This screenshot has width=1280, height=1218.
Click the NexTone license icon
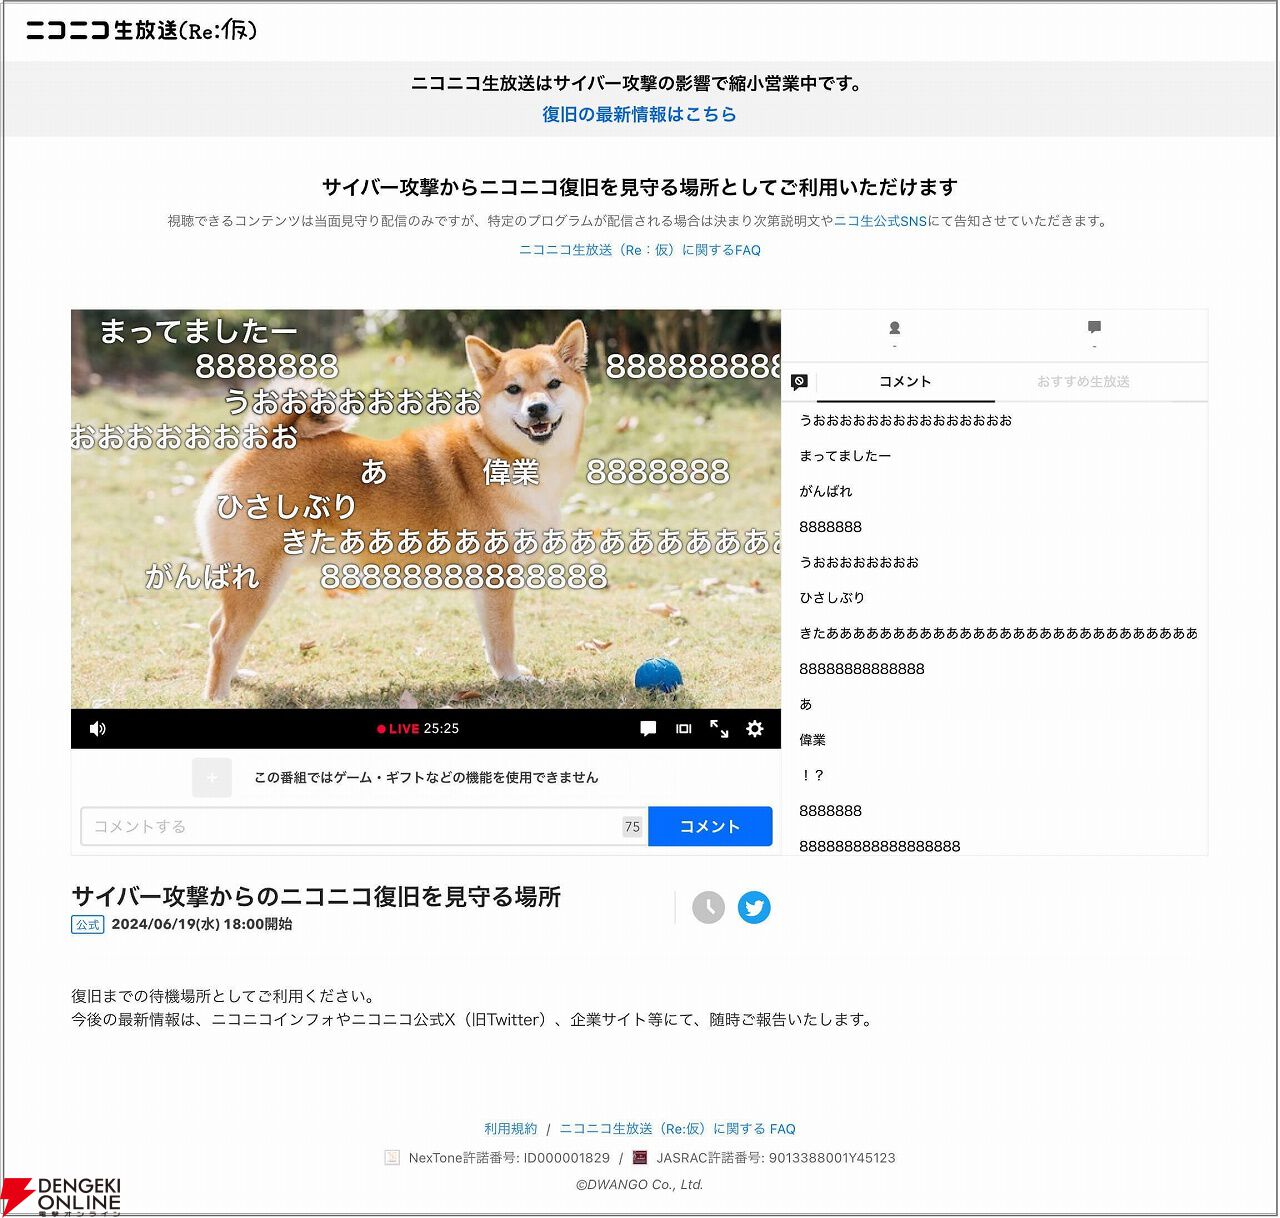[x=392, y=1157]
